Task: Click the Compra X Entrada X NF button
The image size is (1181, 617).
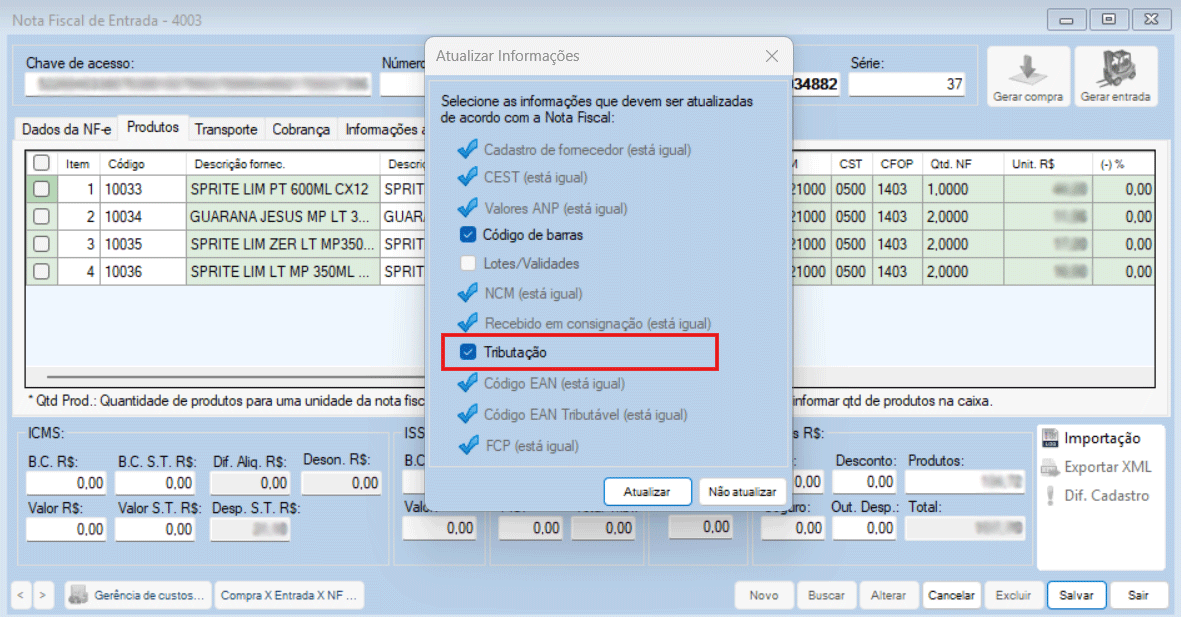Action: [x=289, y=595]
